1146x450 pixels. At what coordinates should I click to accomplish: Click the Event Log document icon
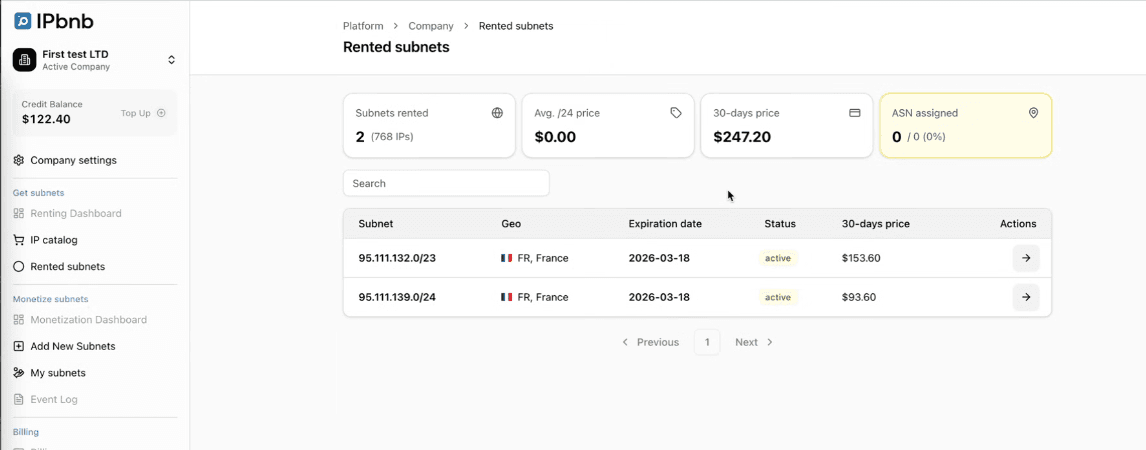pyautogui.click(x=19, y=400)
